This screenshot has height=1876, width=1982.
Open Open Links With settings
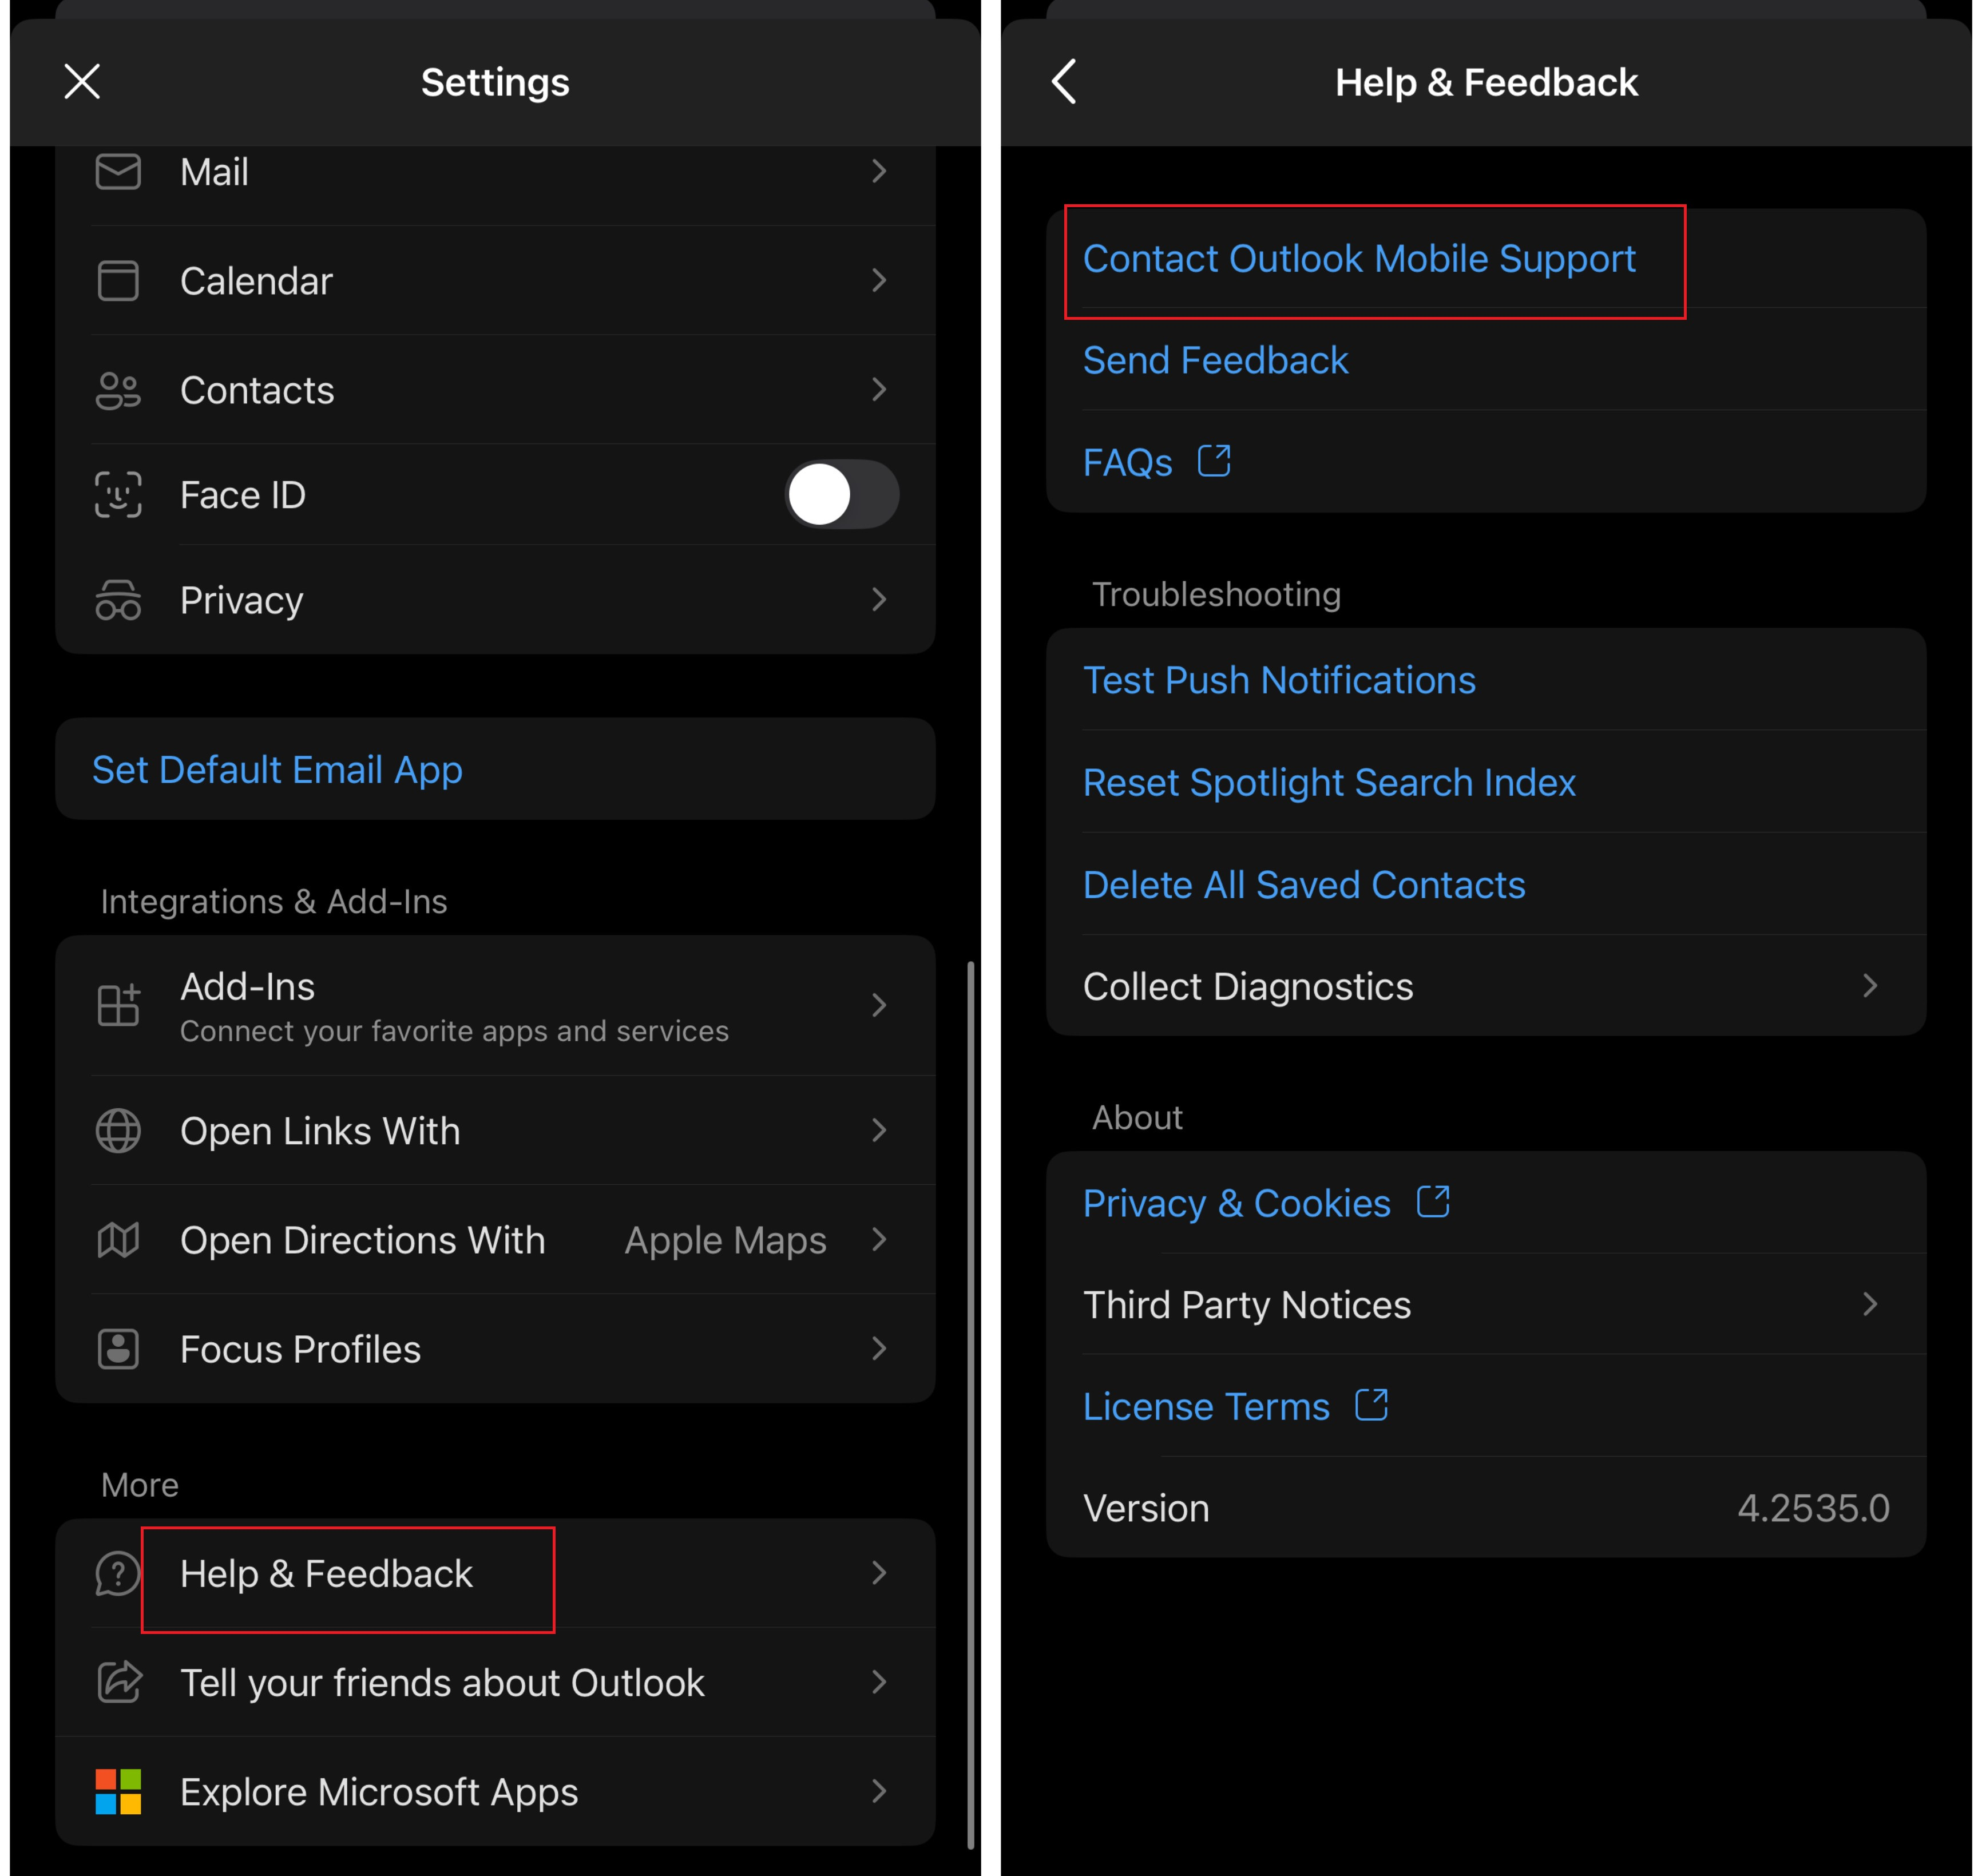(x=495, y=1131)
